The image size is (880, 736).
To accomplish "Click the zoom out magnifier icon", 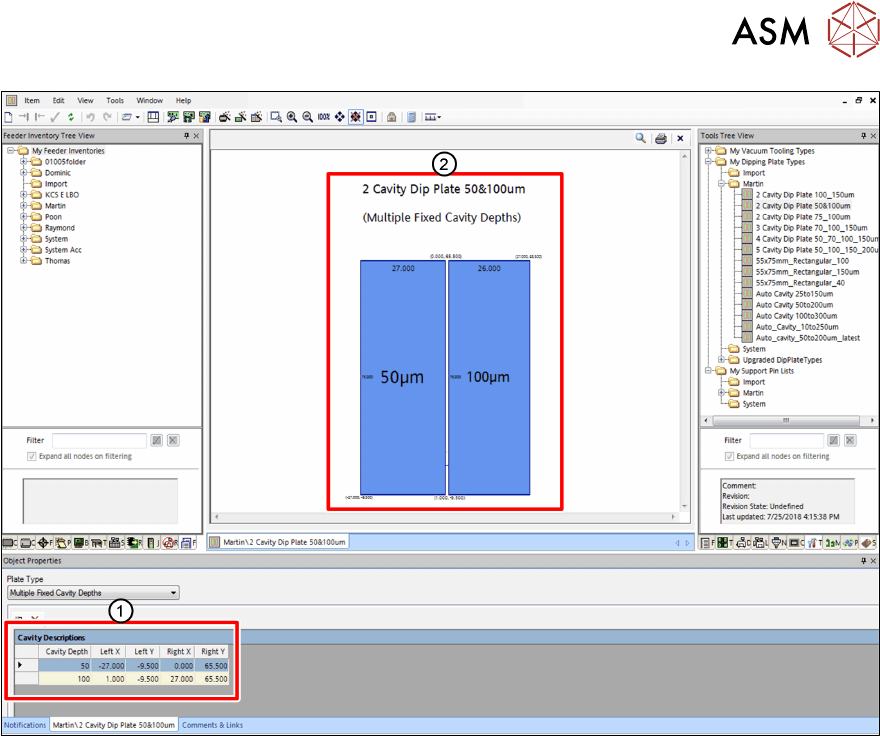I will (308, 117).
